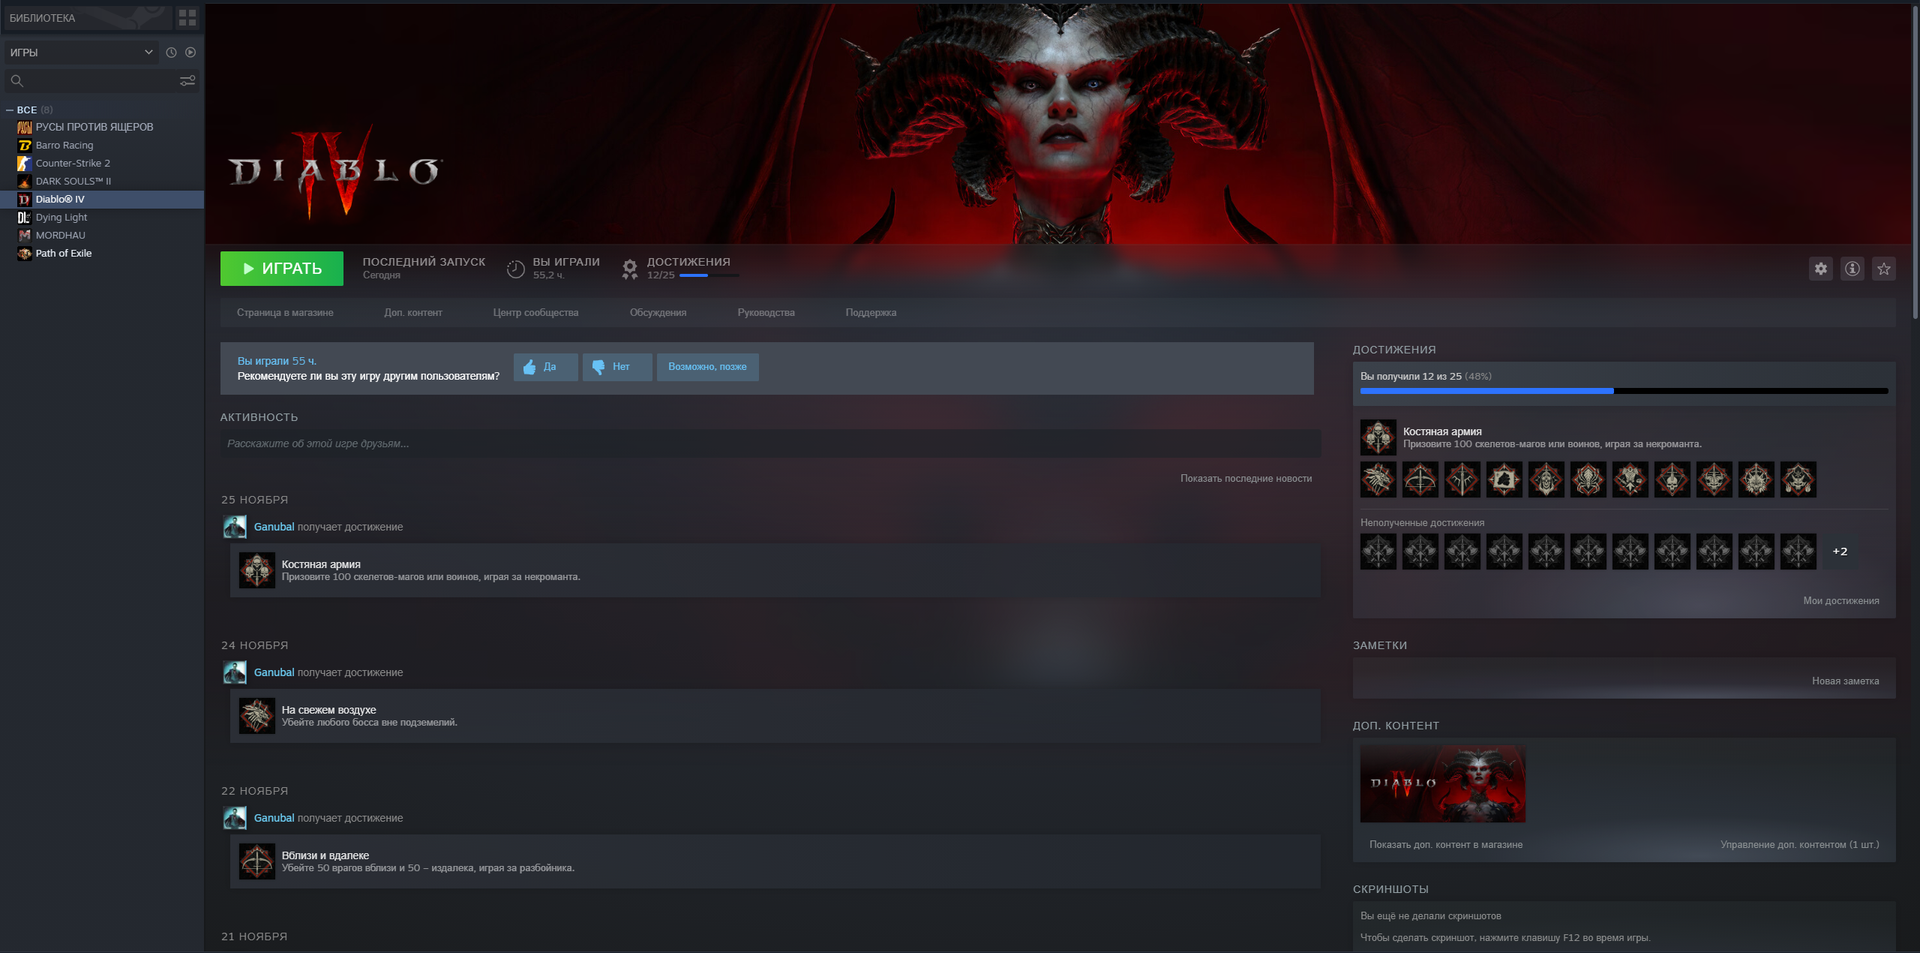
Task: Click achievements progress bar in right panel
Action: point(1624,391)
